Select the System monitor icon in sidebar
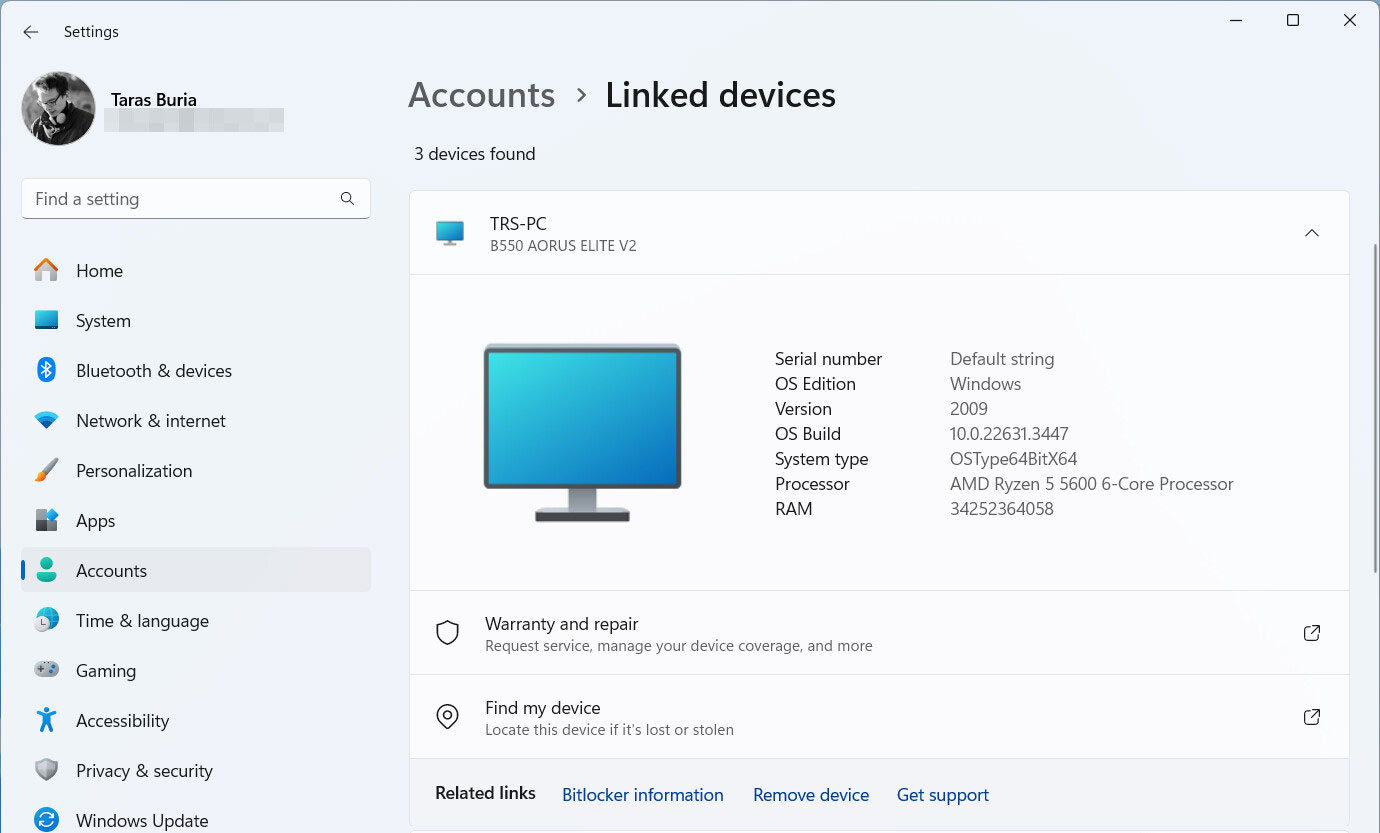Viewport: 1380px width, 833px height. point(46,320)
